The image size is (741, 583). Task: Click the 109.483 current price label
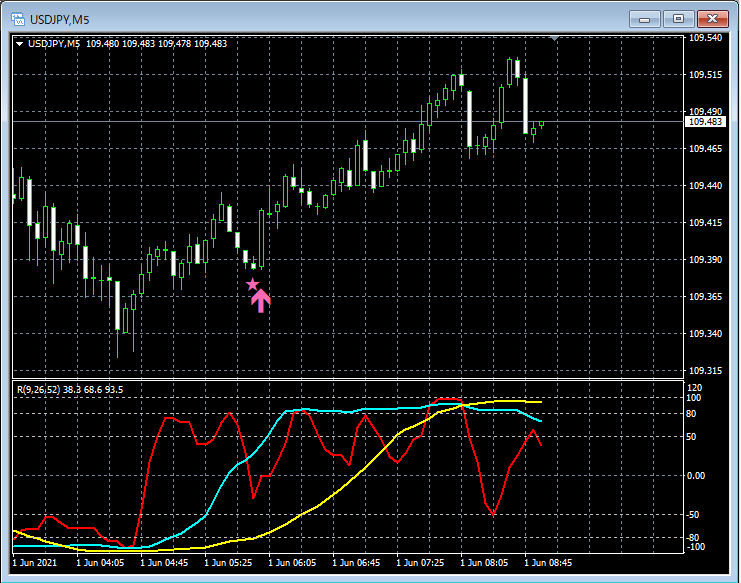tap(706, 122)
